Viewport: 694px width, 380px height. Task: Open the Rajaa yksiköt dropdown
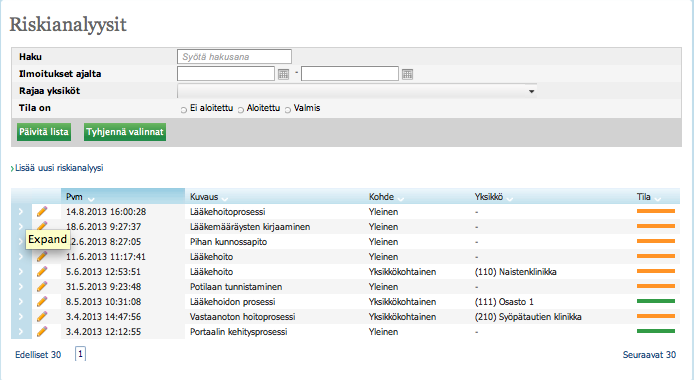pos(357,91)
